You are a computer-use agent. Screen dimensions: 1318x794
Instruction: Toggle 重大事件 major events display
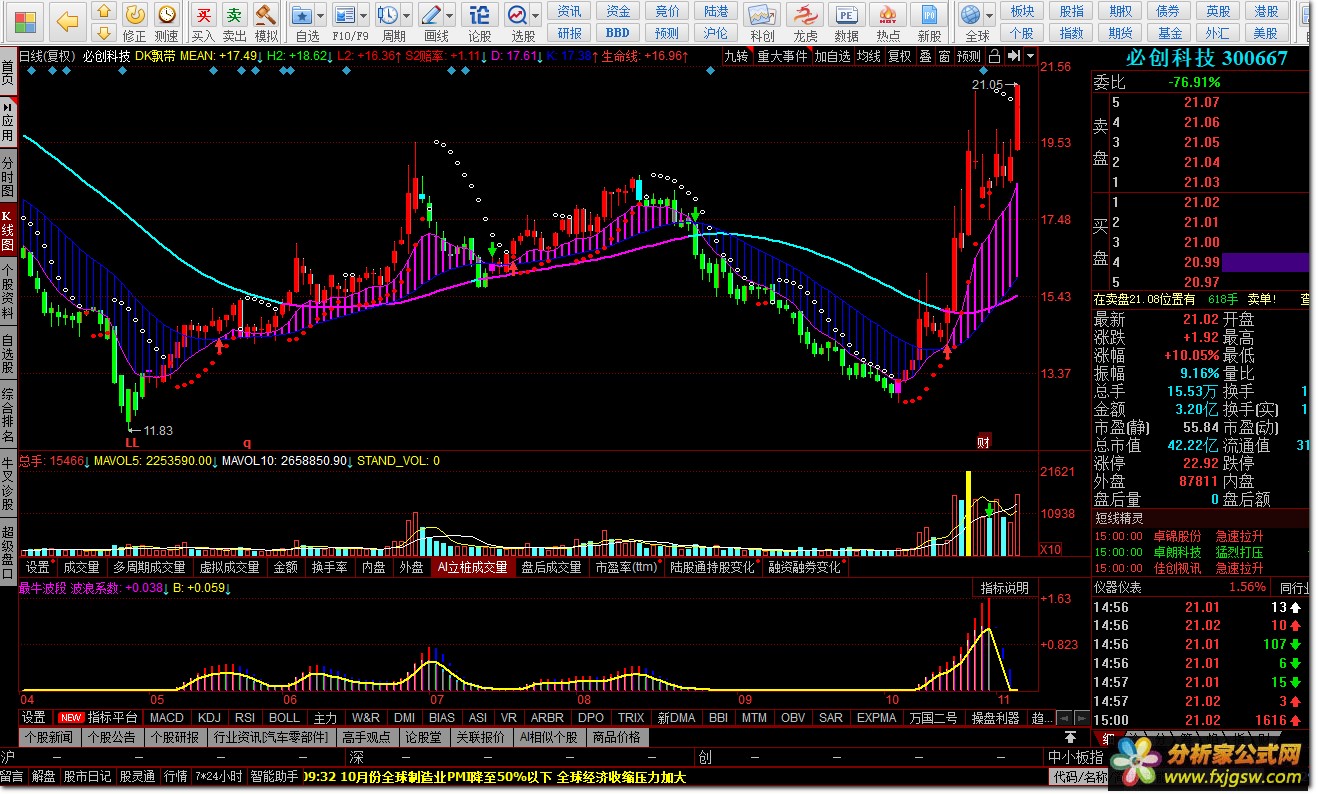tap(782, 57)
